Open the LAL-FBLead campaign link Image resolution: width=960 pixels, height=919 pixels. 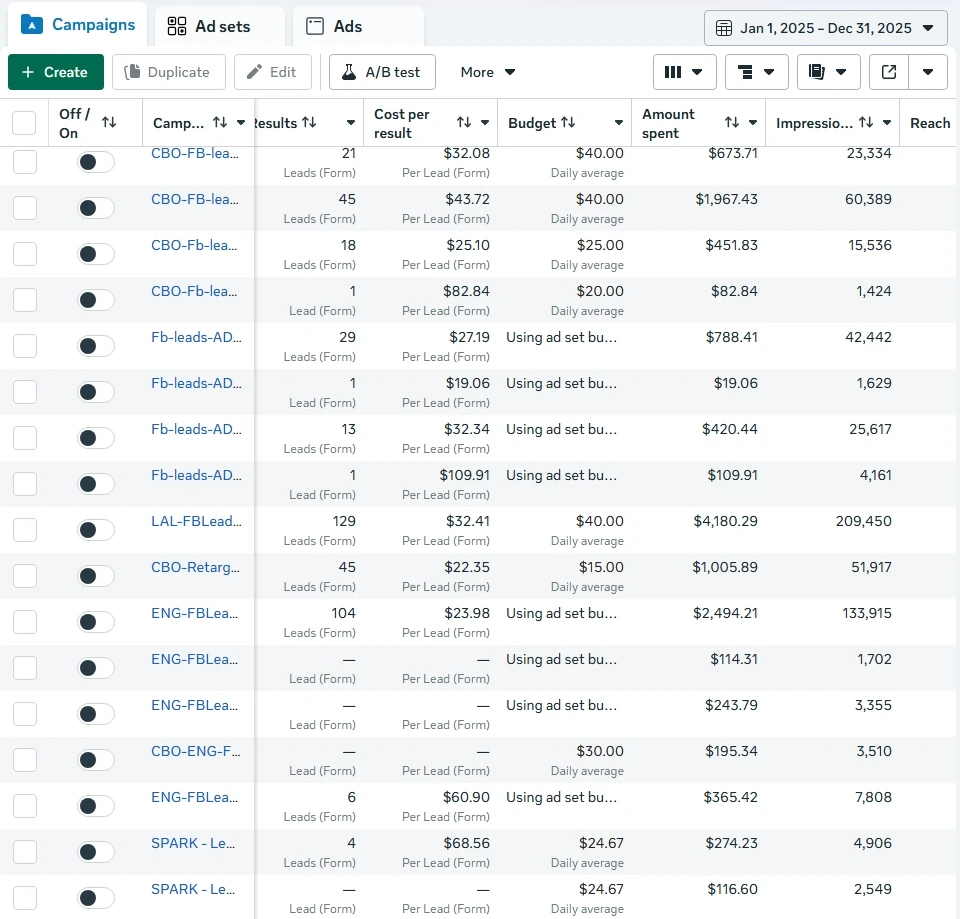click(197, 522)
